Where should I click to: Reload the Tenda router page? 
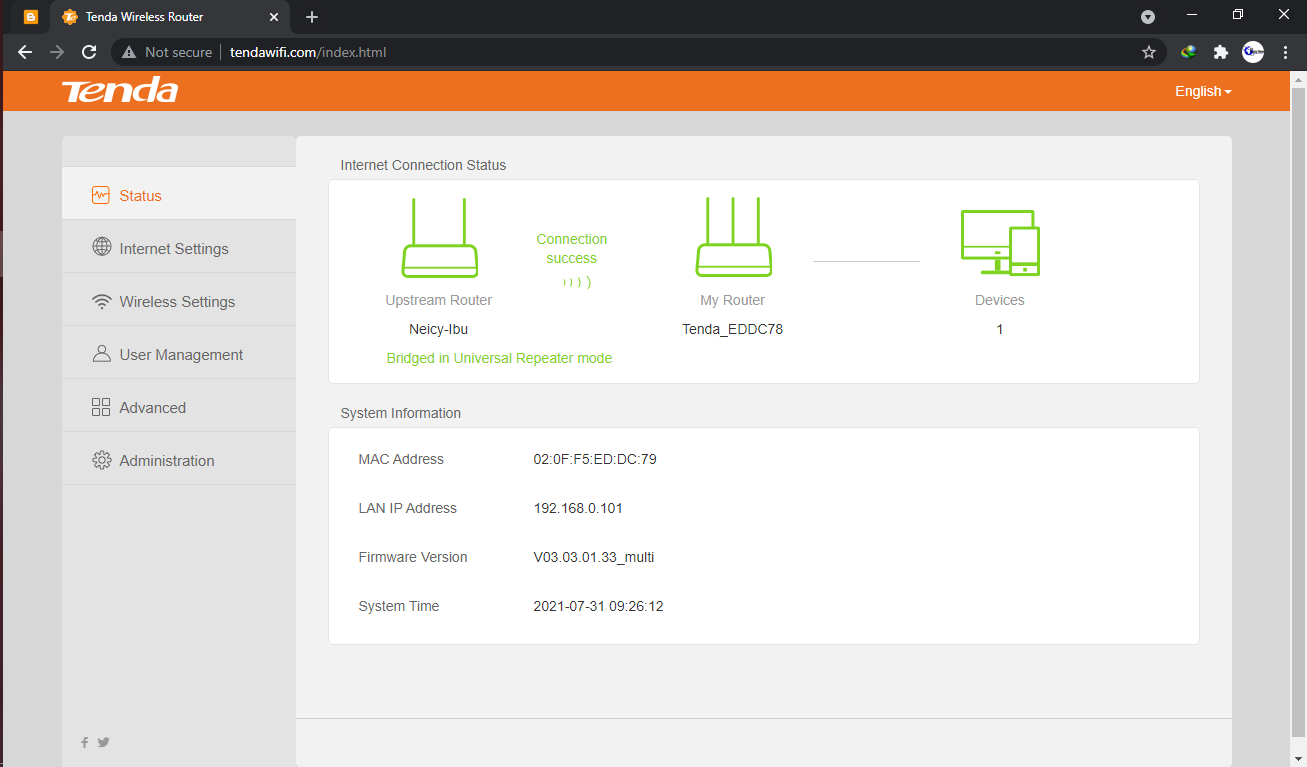89,52
